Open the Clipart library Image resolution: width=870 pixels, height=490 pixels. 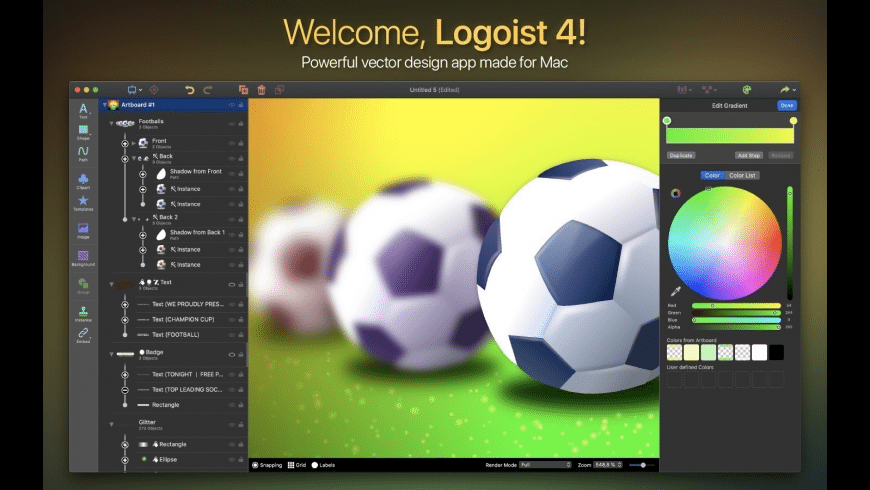(83, 181)
